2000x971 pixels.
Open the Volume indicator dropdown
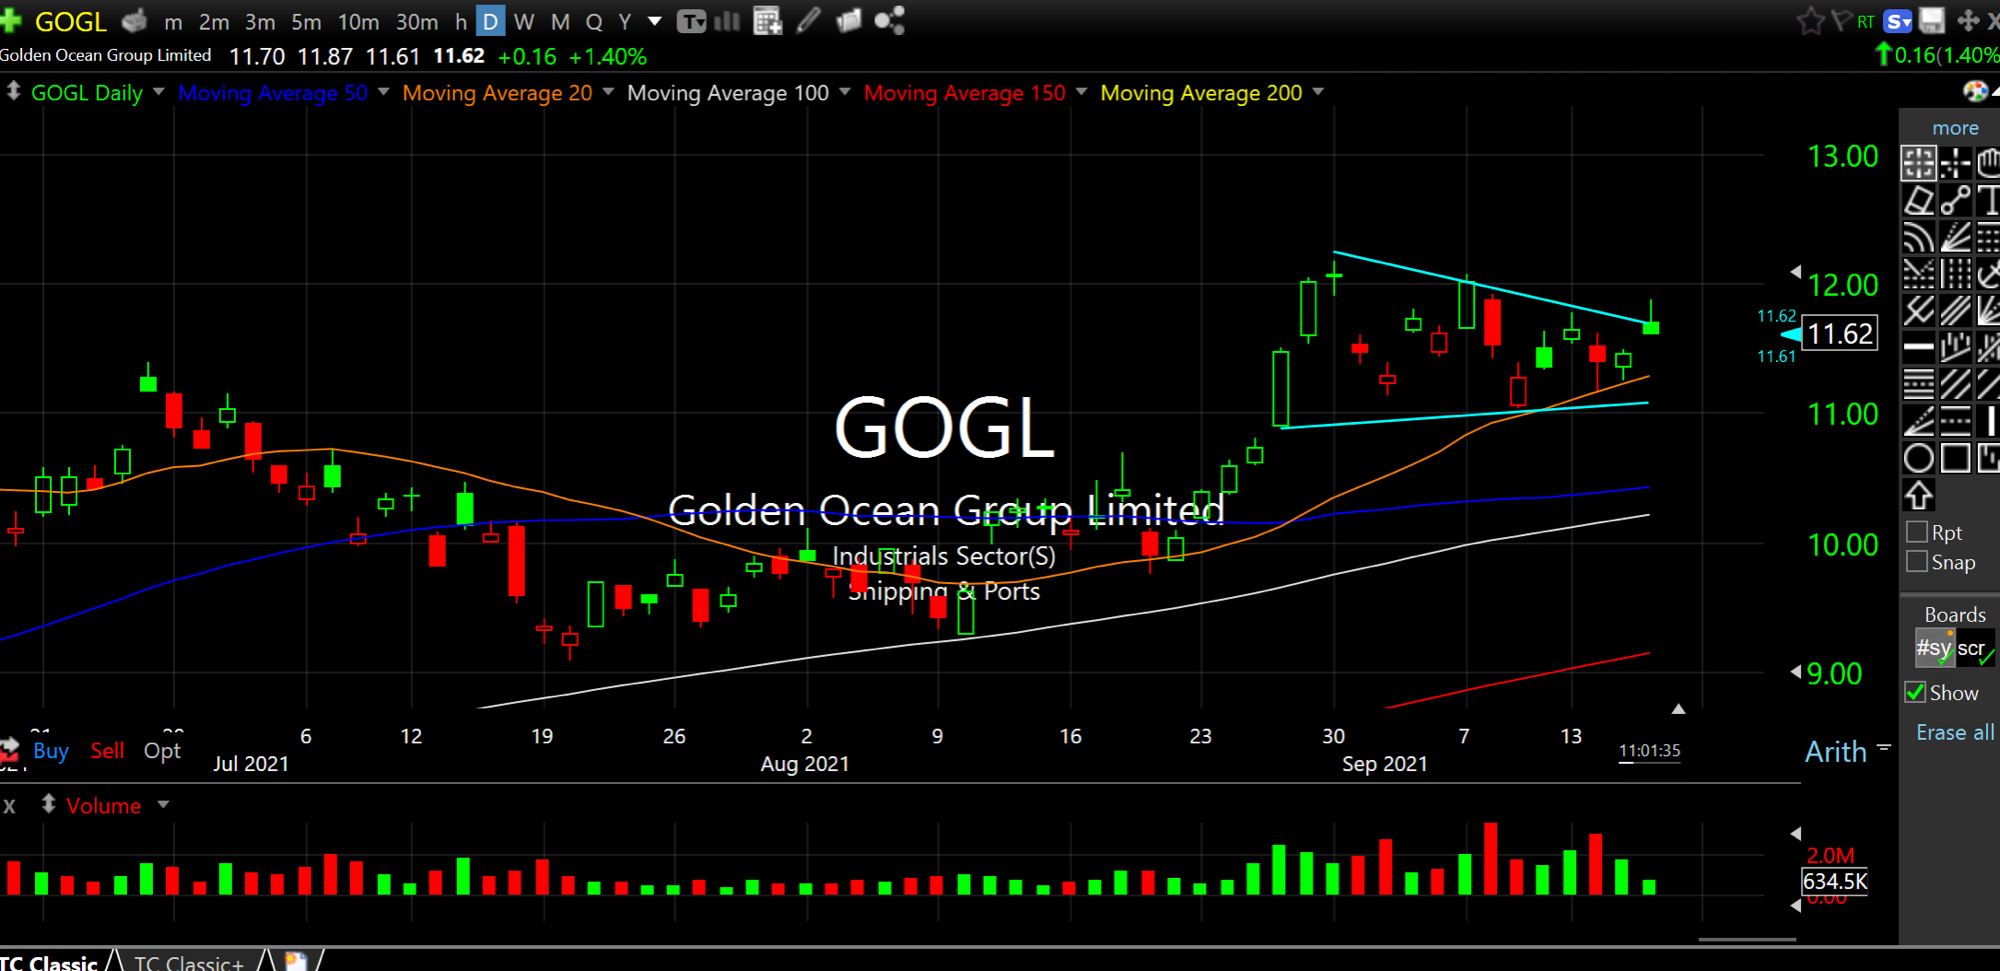pos(163,805)
